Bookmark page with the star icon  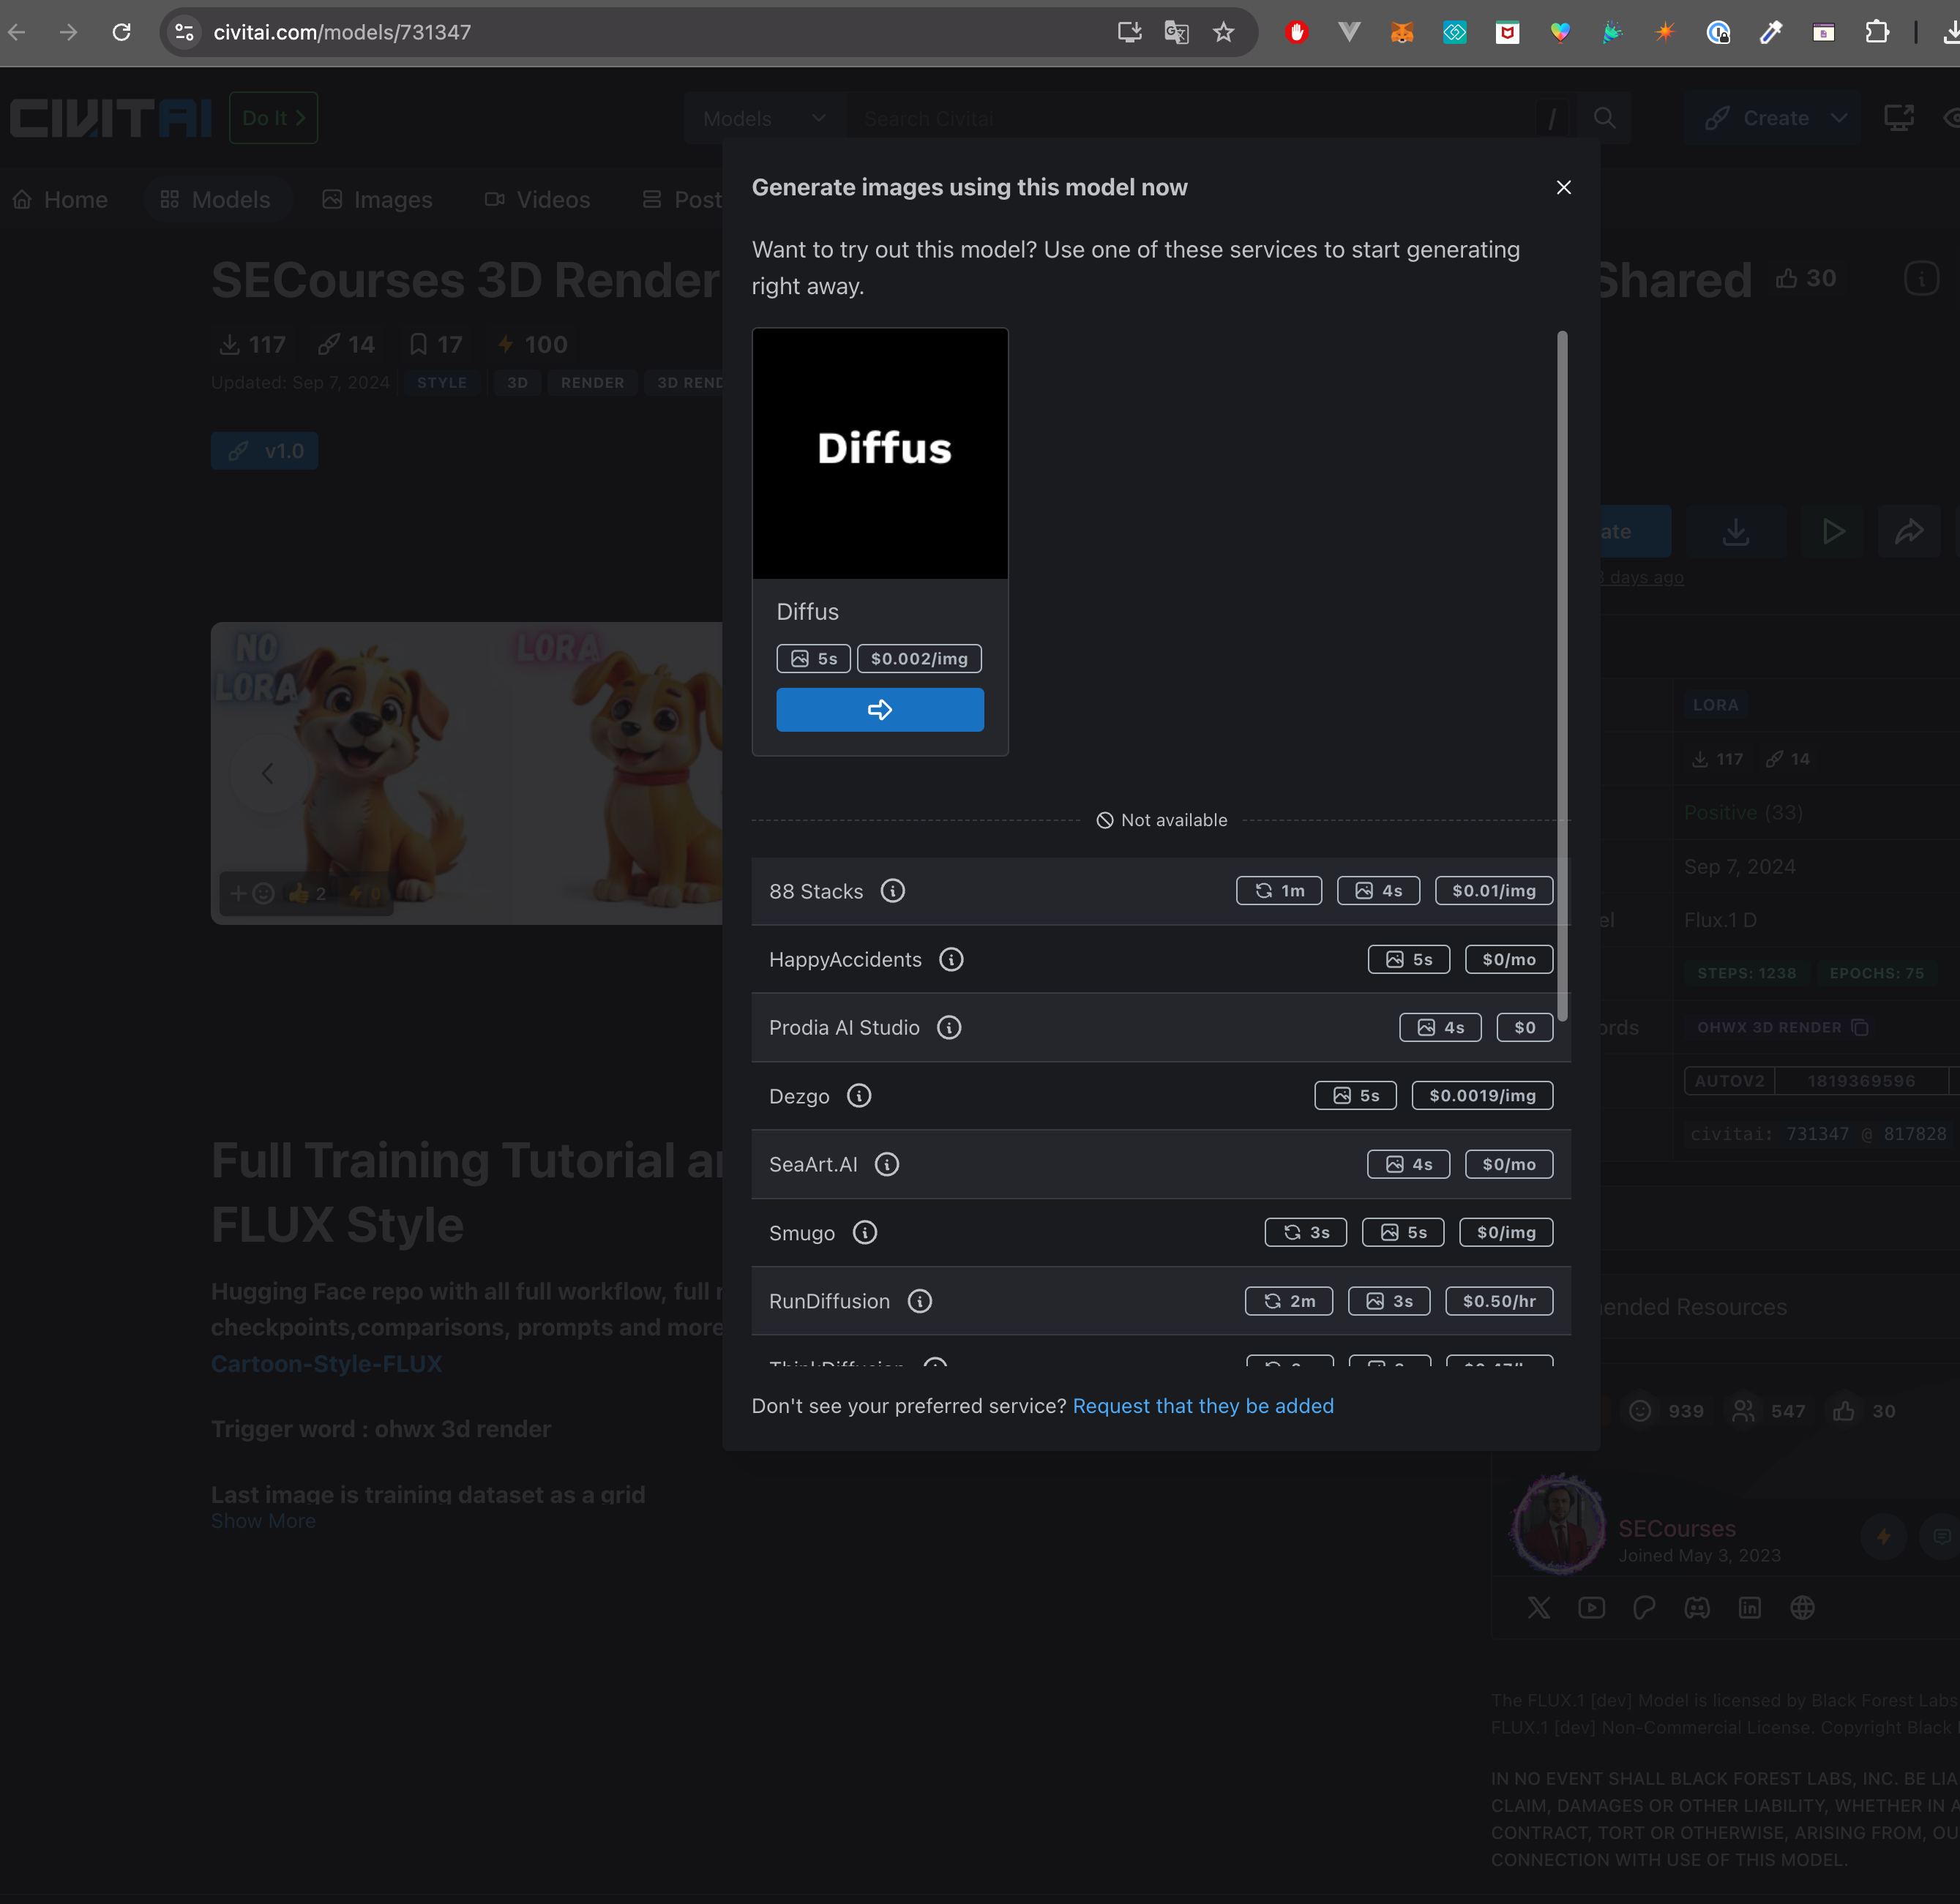[x=1223, y=32]
